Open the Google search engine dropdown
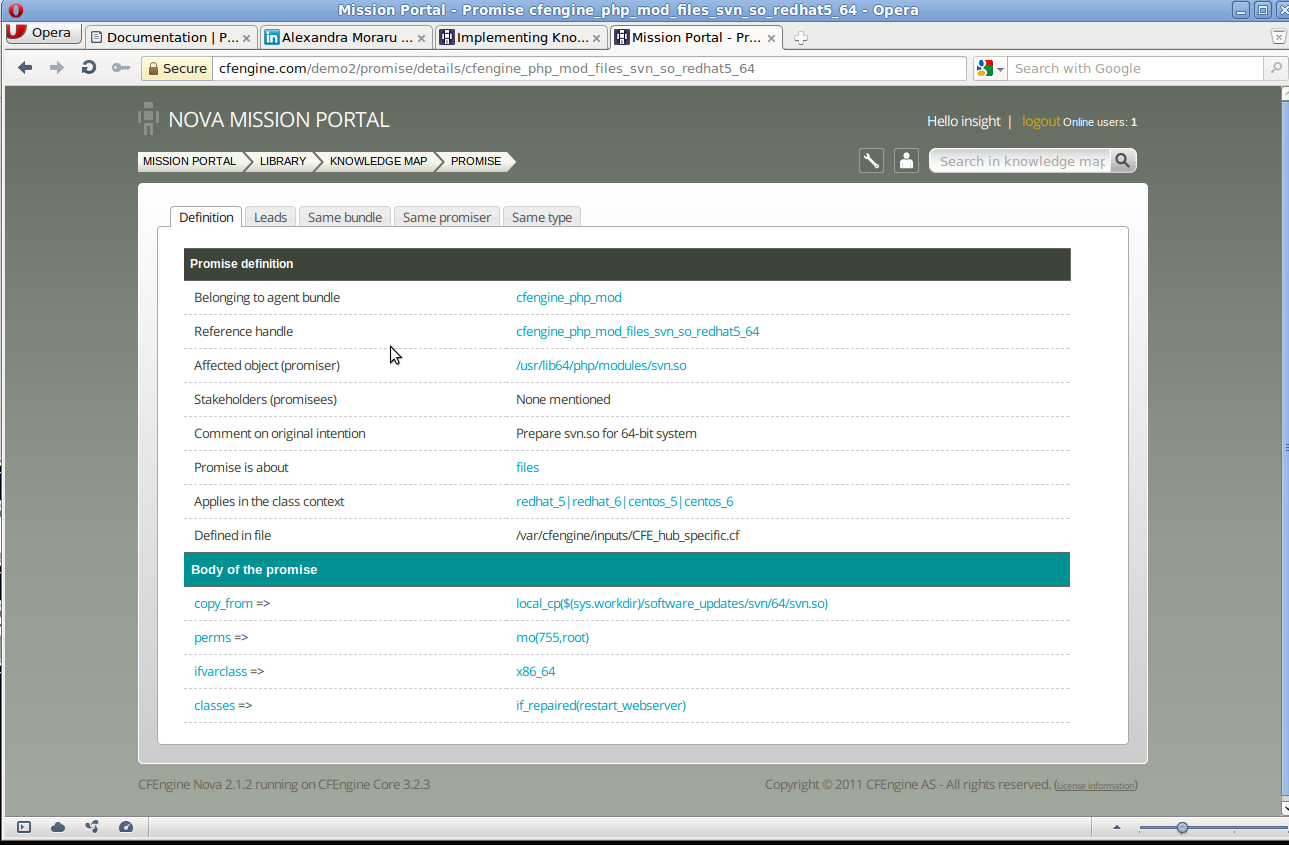Viewport: 1289px width, 845px height. (x=991, y=68)
